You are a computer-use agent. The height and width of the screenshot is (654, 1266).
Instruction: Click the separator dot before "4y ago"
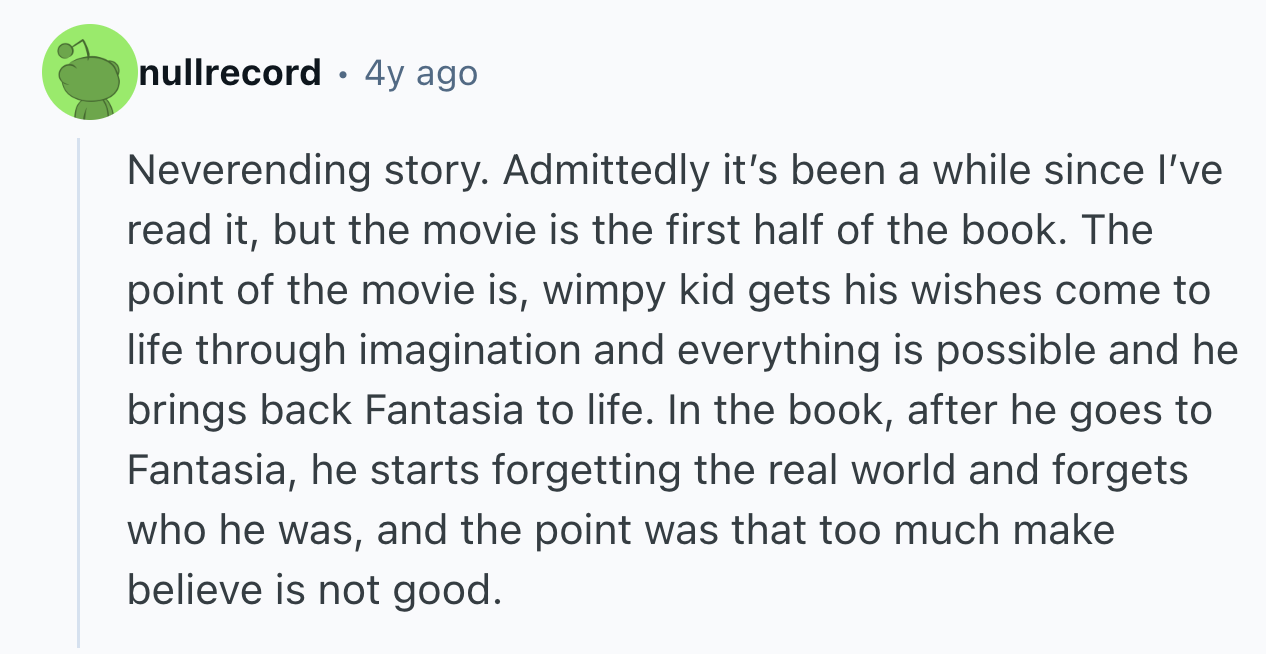(343, 74)
